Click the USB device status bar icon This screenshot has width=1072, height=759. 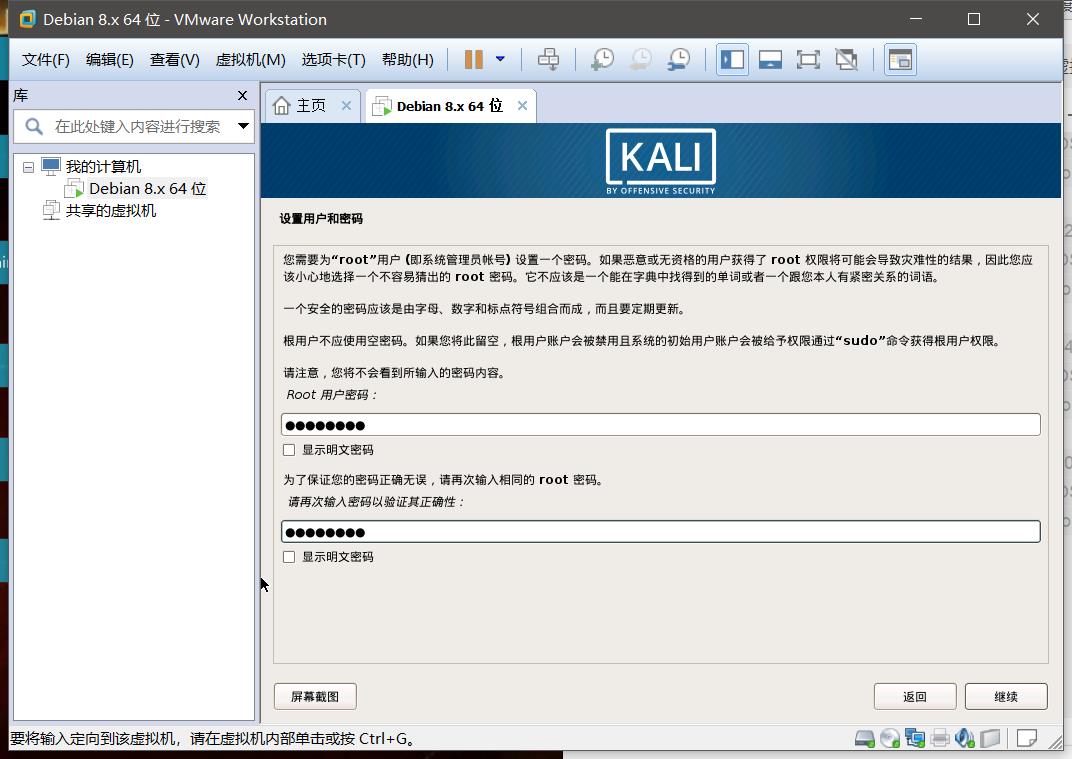click(990, 738)
